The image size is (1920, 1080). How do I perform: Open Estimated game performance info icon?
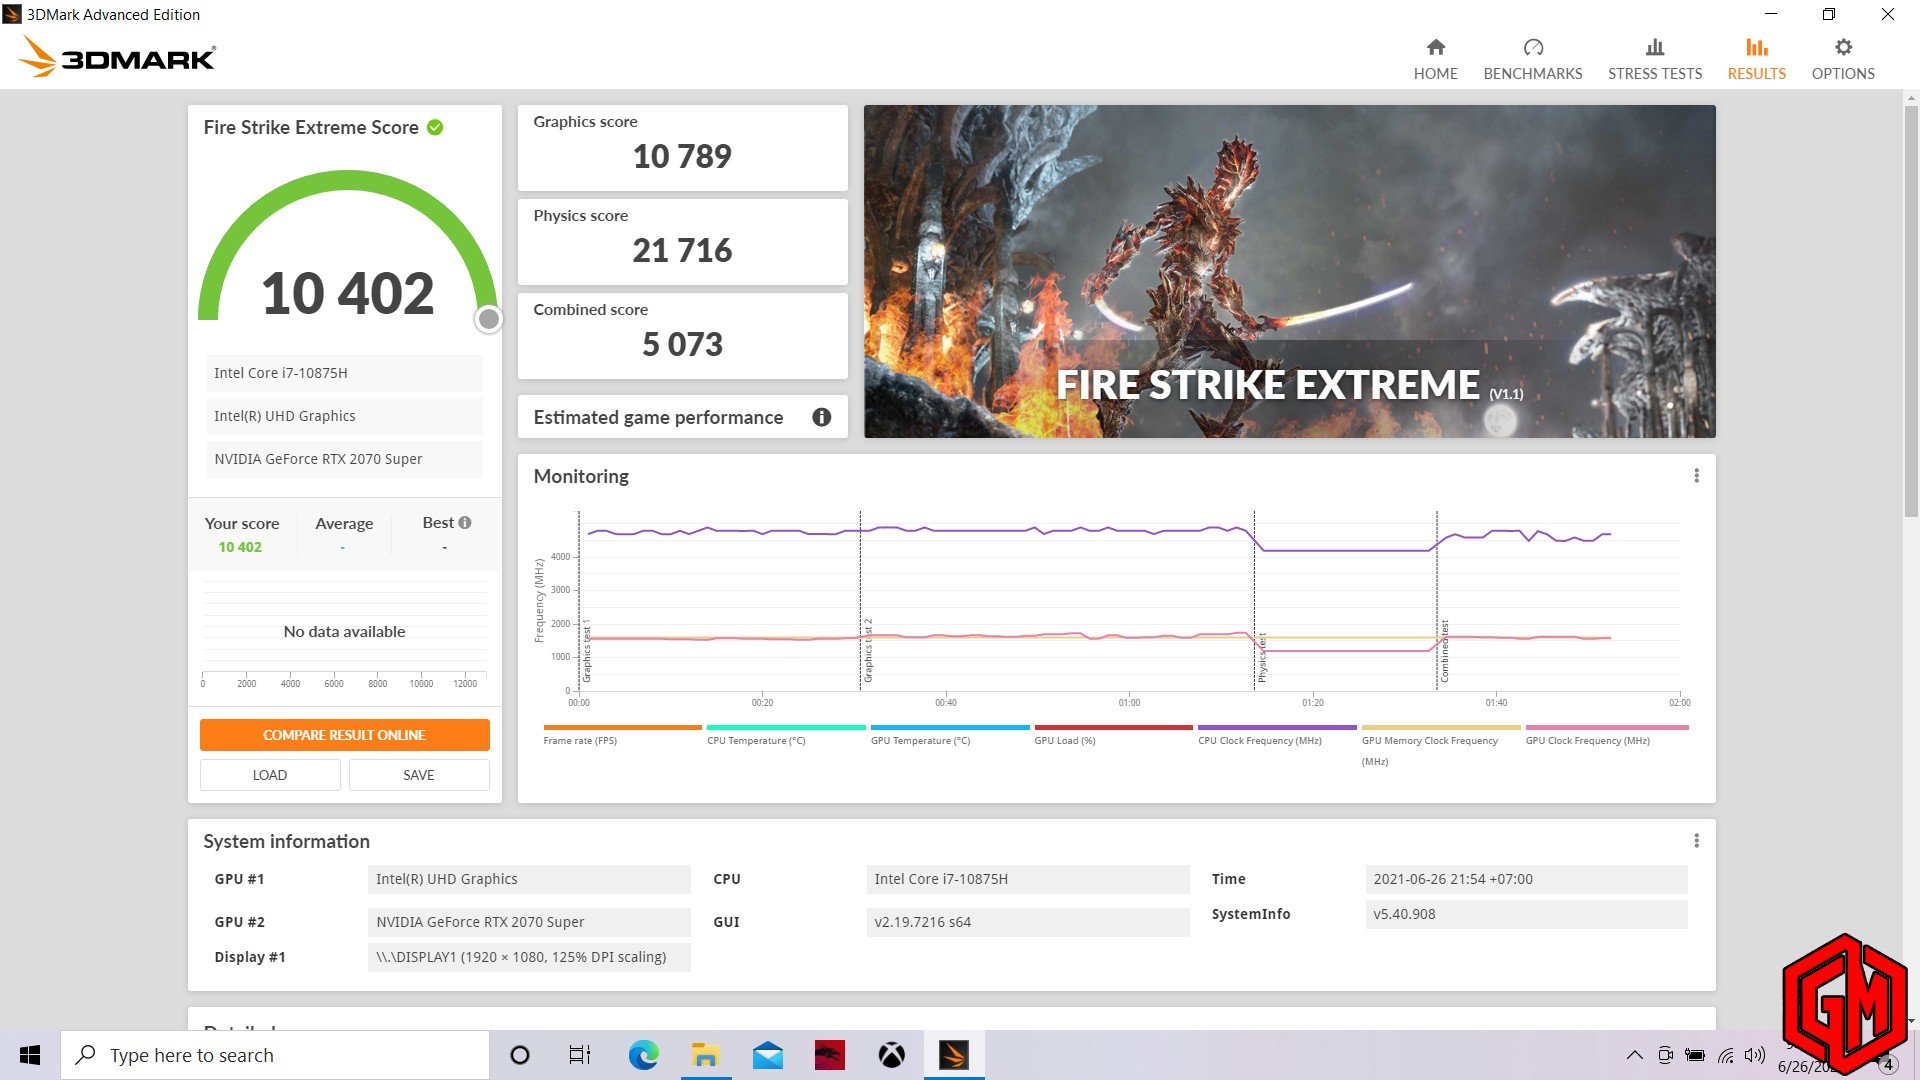pyautogui.click(x=821, y=417)
